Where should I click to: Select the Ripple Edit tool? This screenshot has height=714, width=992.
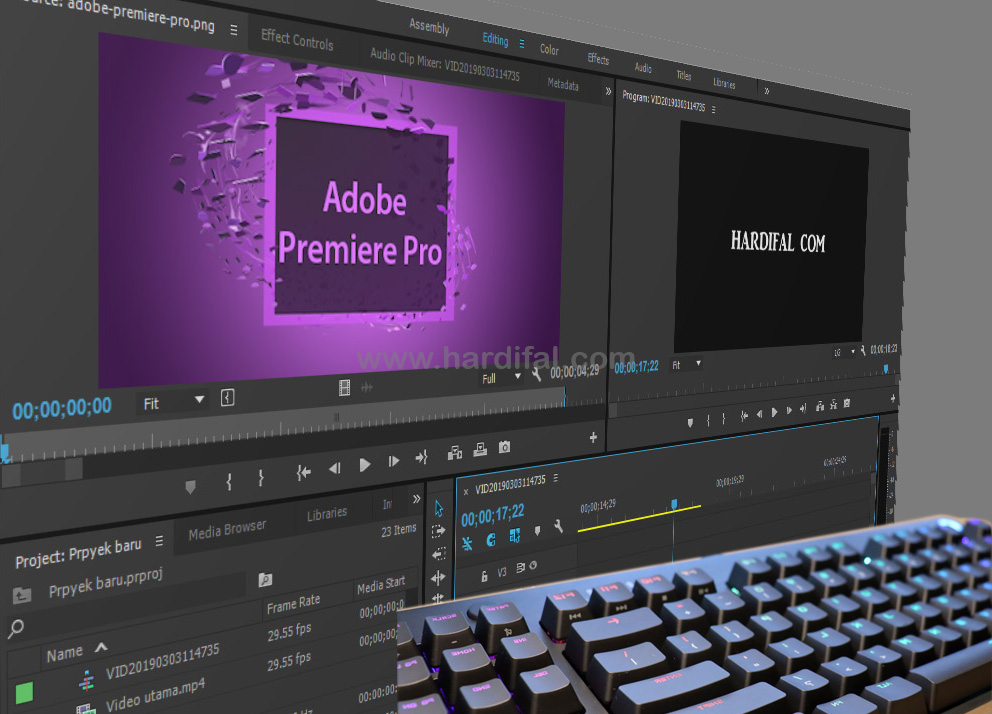pos(438,577)
